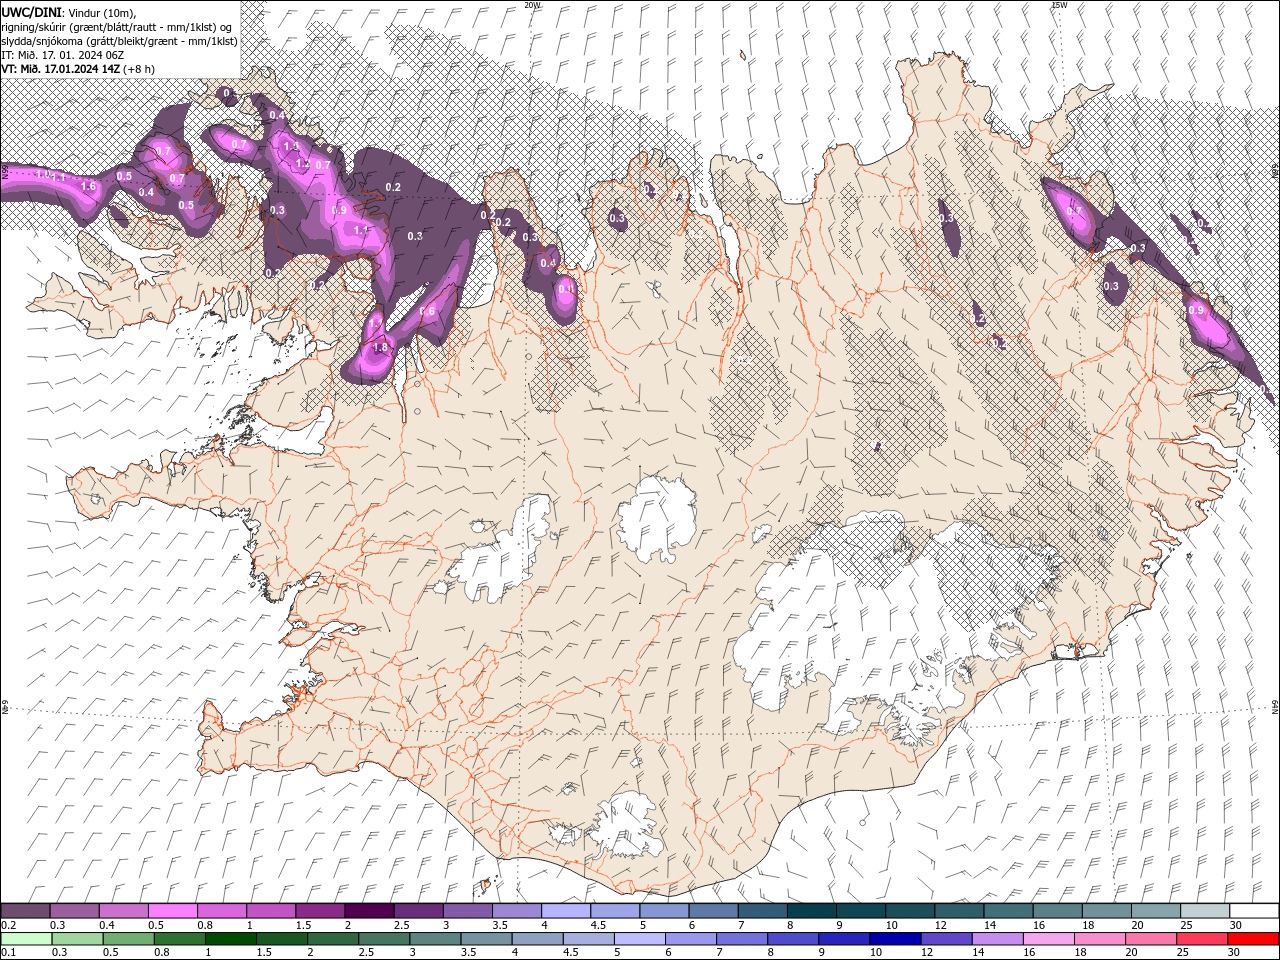1280x960 pixels.
Task: Click the 0.4 label under the upper legend
Action: (x=107, y=925)
